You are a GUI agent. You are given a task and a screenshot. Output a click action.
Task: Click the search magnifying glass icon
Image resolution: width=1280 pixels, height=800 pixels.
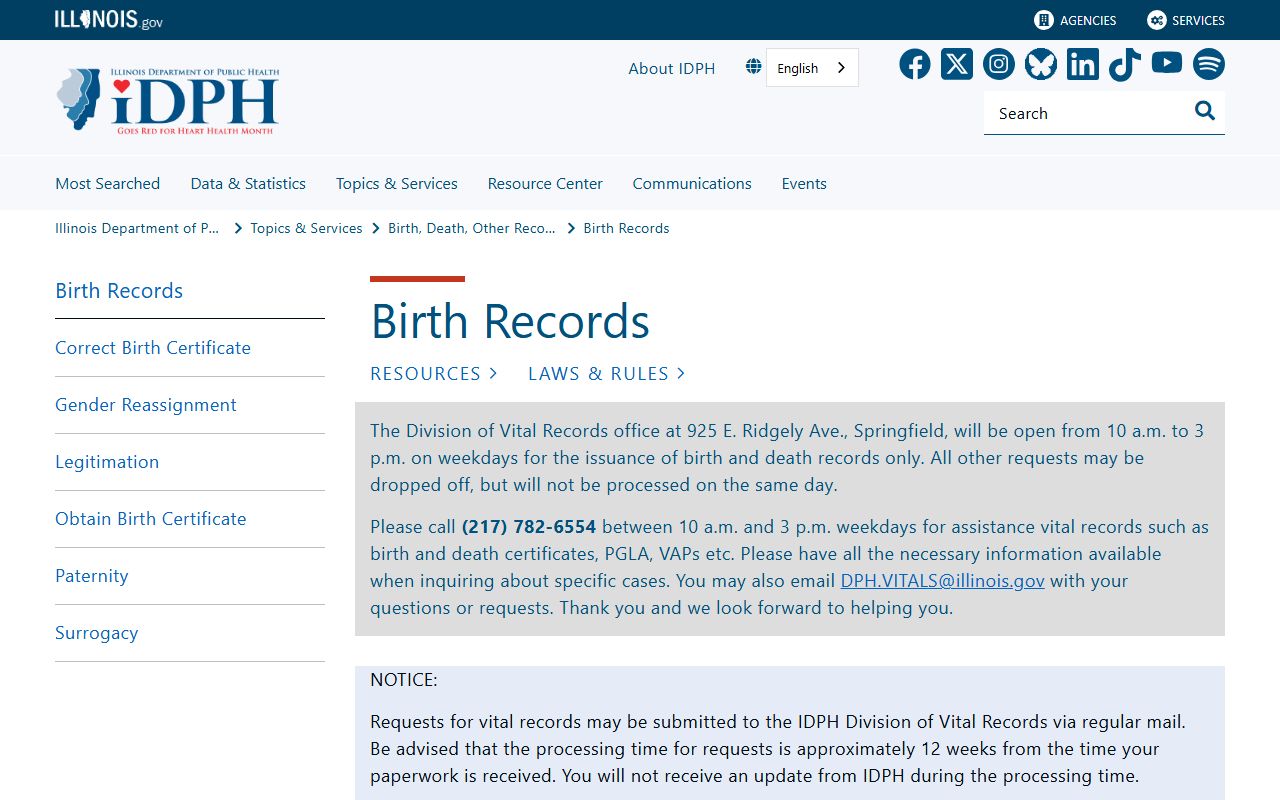pos(1205,111)
